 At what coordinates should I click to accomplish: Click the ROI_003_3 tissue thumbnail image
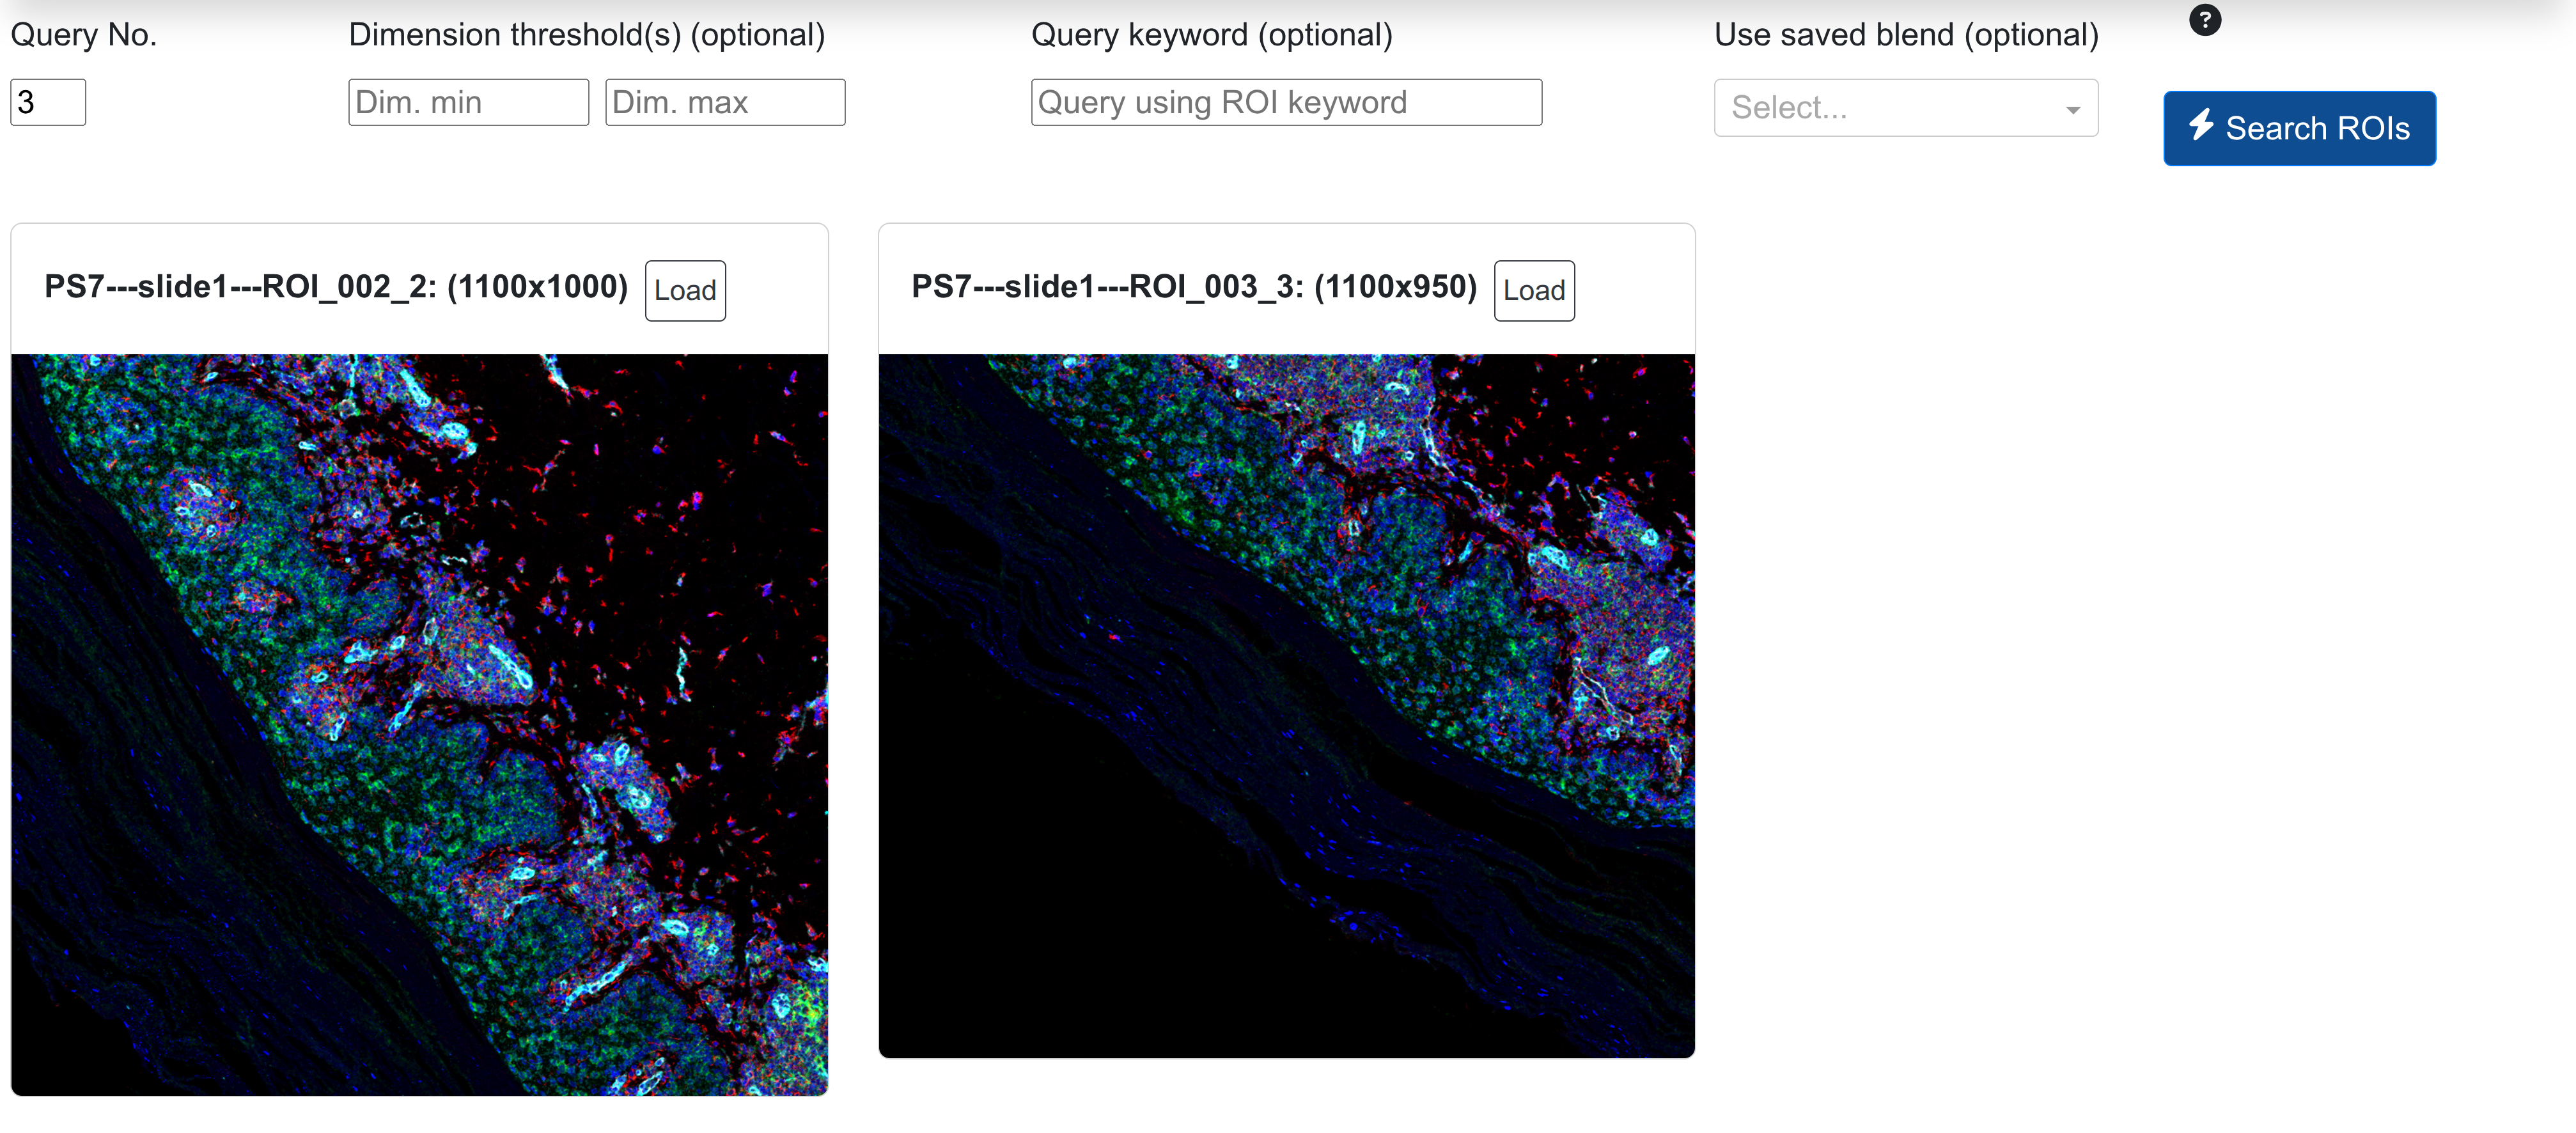pos(1286,705)
